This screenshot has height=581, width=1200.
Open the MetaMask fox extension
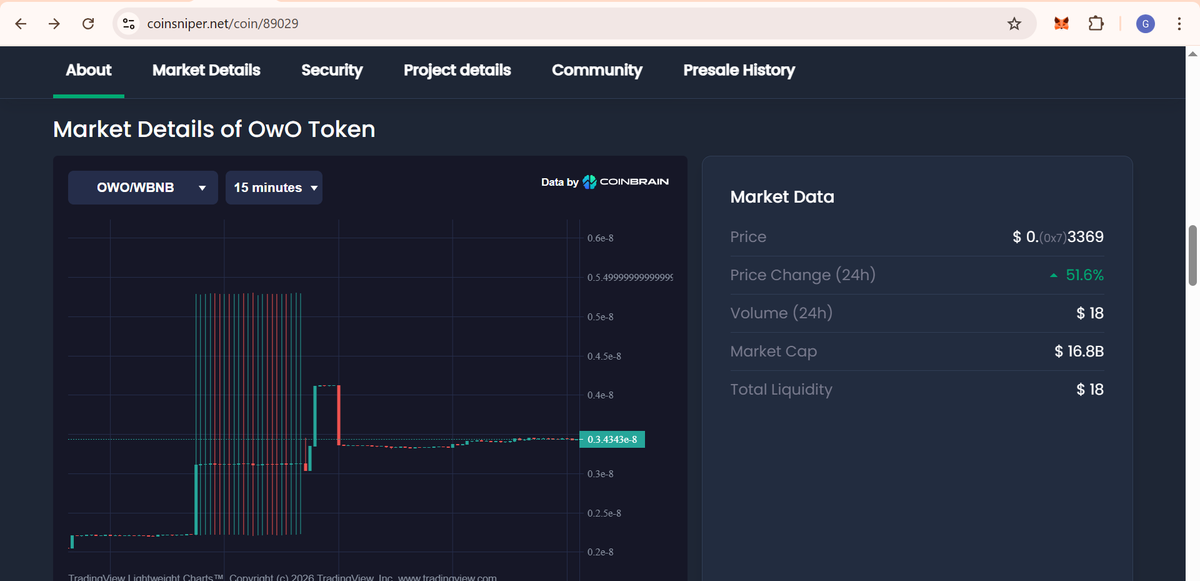point(1062,23)
